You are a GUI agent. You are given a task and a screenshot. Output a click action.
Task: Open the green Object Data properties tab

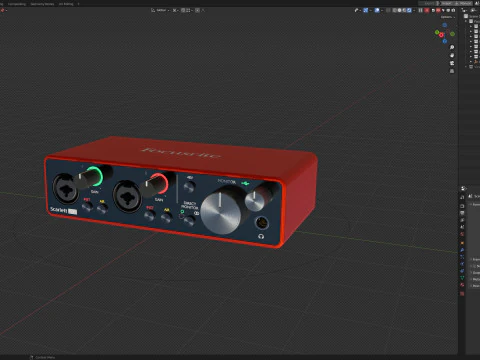point(462,278)
